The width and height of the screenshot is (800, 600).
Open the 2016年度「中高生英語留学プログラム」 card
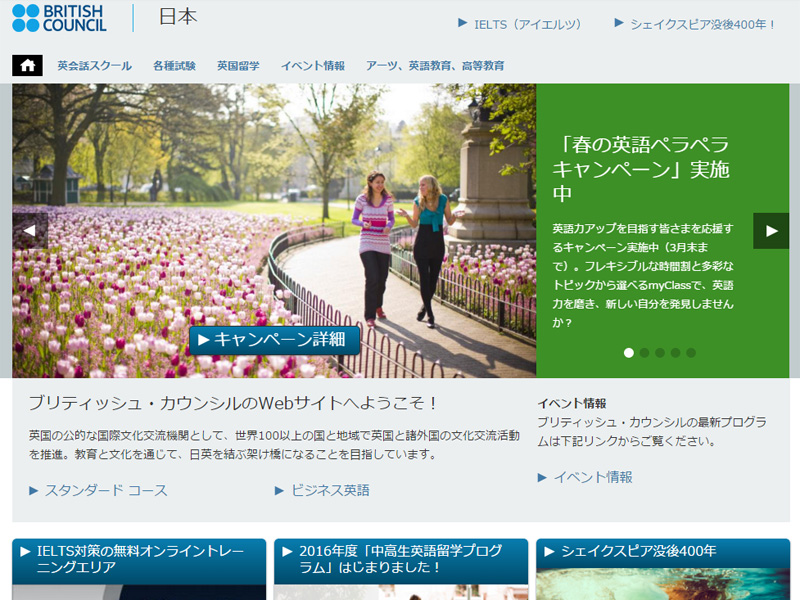pos(401,559)
